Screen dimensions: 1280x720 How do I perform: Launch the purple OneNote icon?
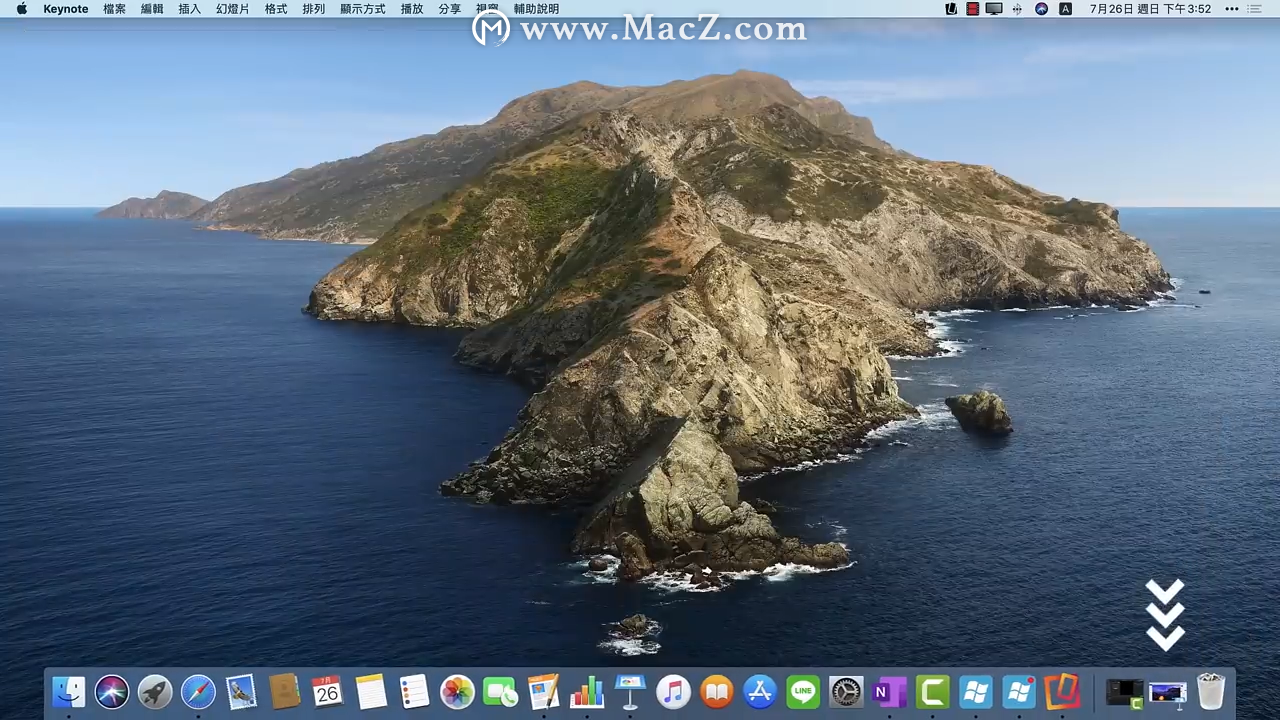tap(889, 691)
